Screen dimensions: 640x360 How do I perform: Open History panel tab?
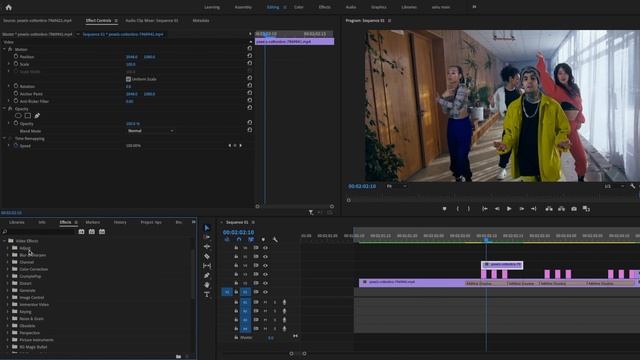tap(120, 222)
